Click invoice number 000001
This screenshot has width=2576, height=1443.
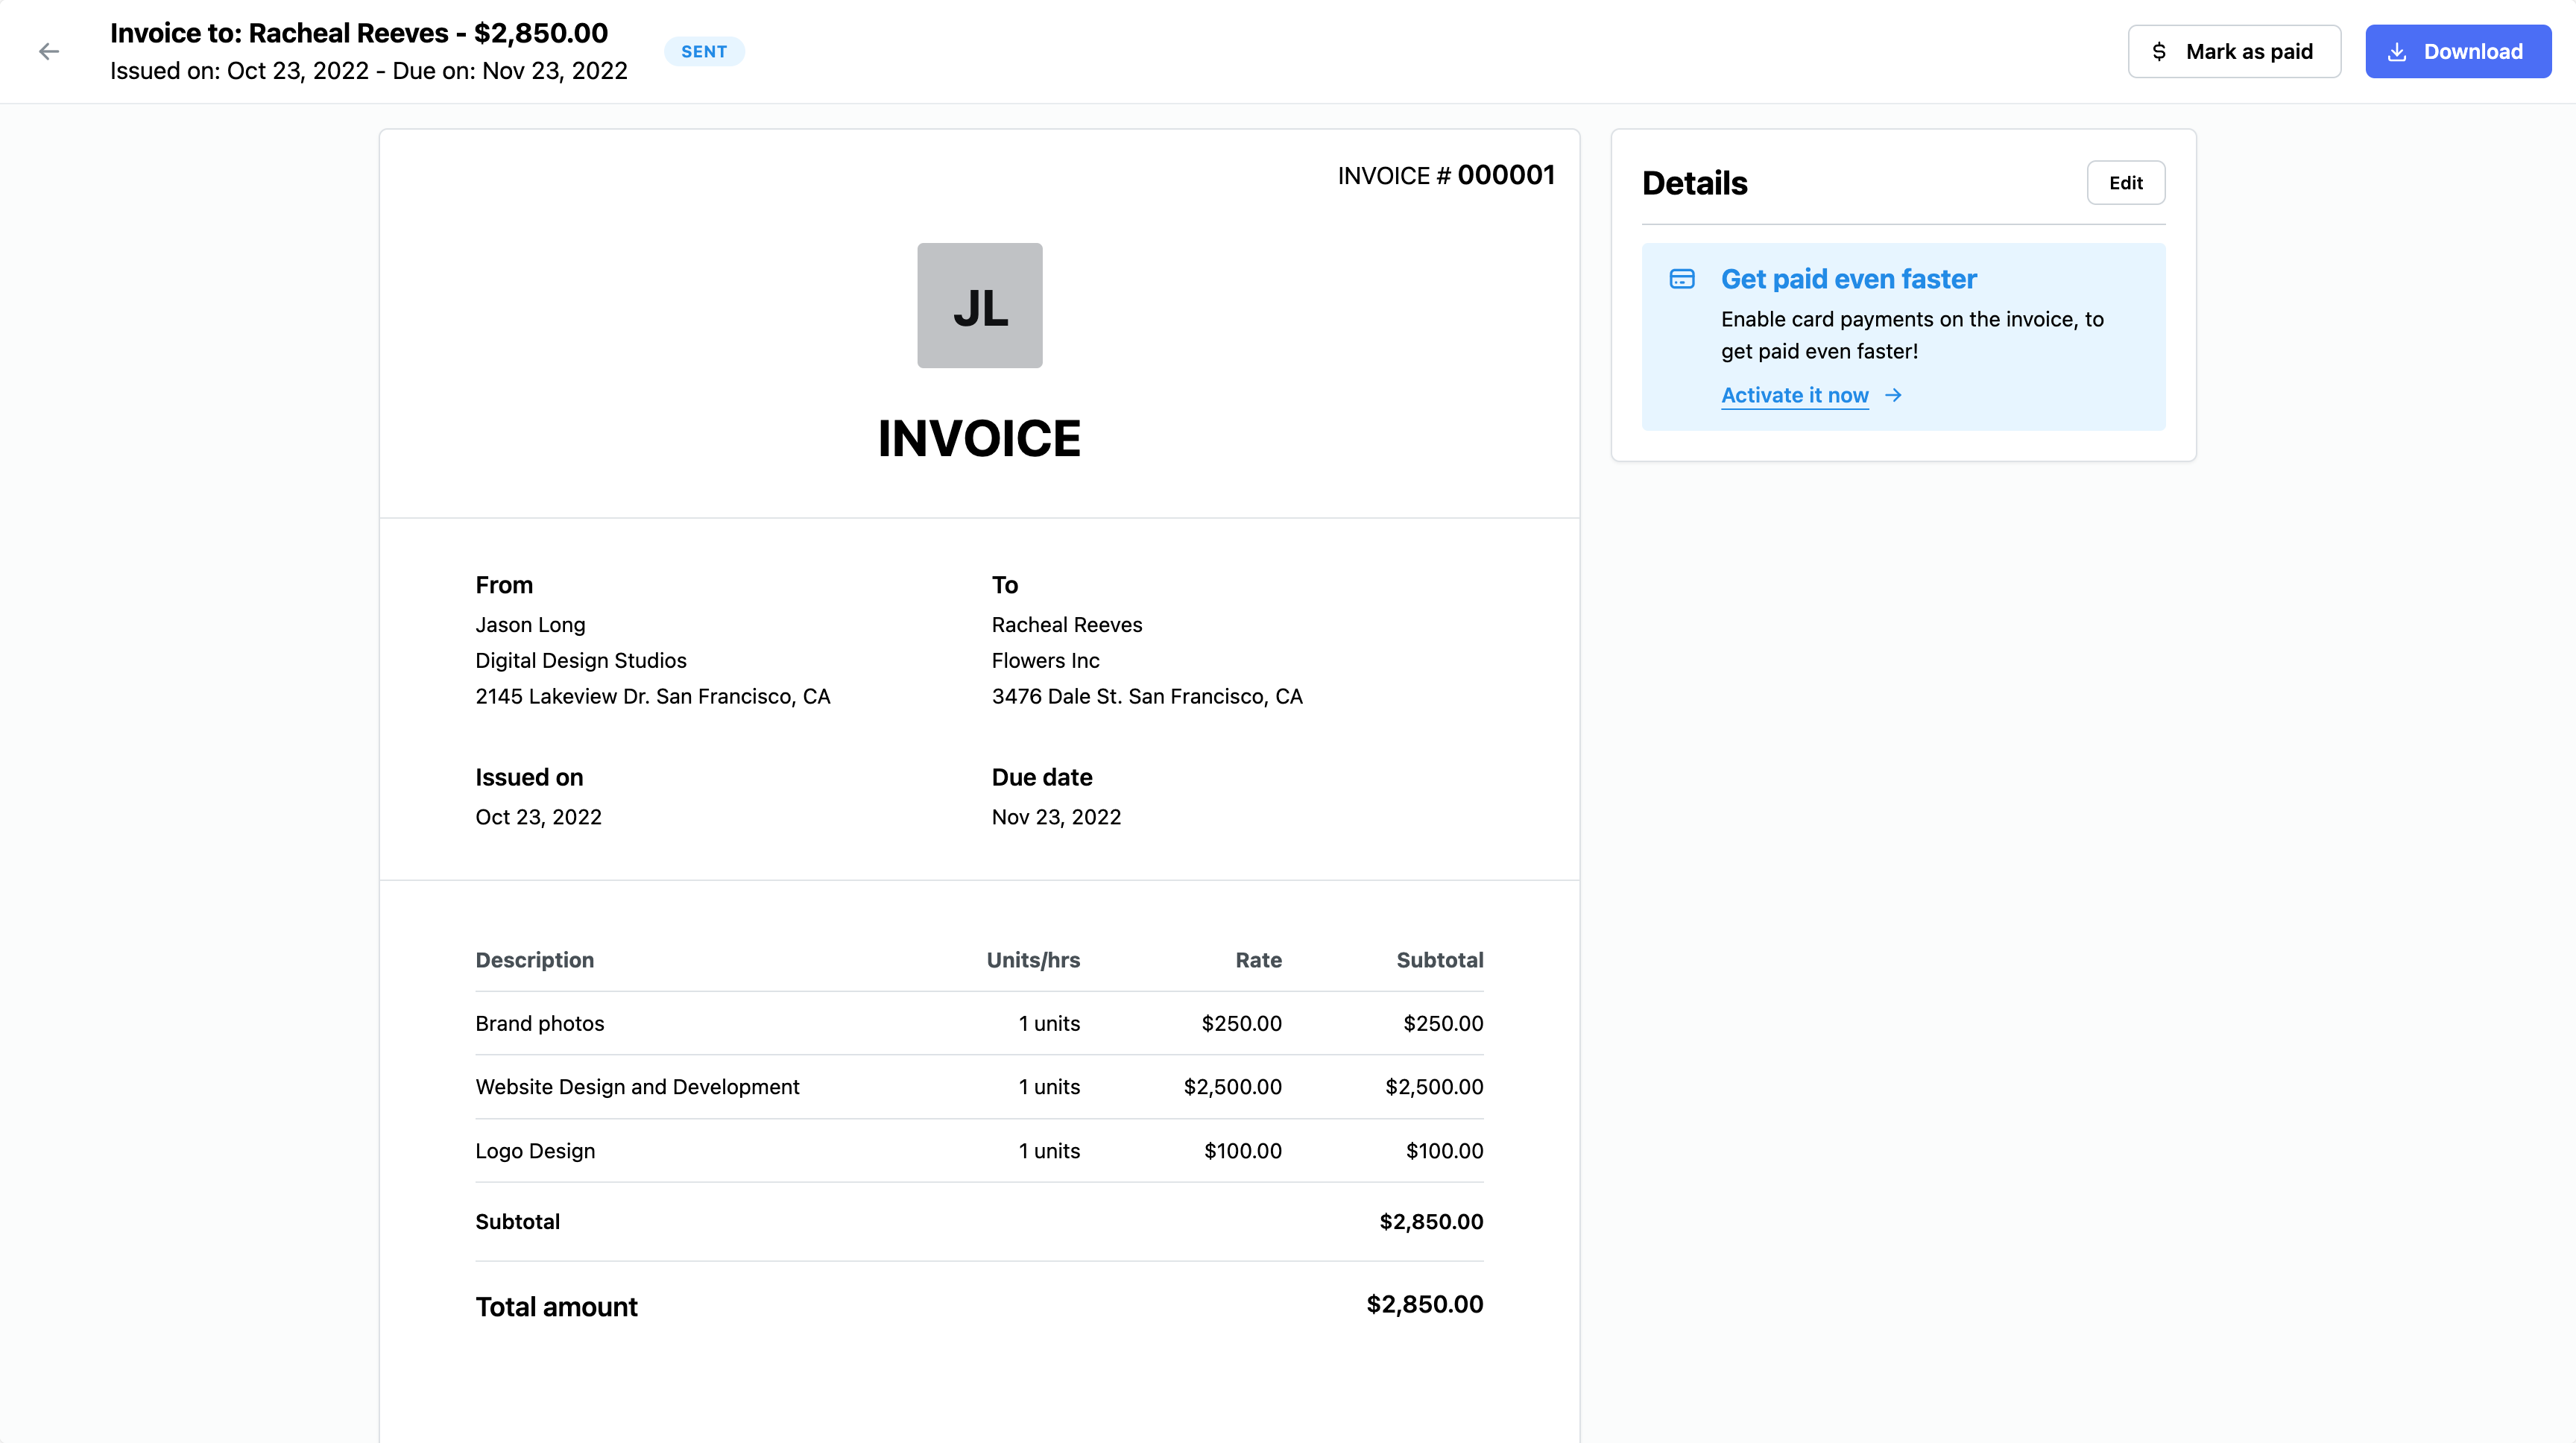pyautogui.click(x=1505, y=175)
